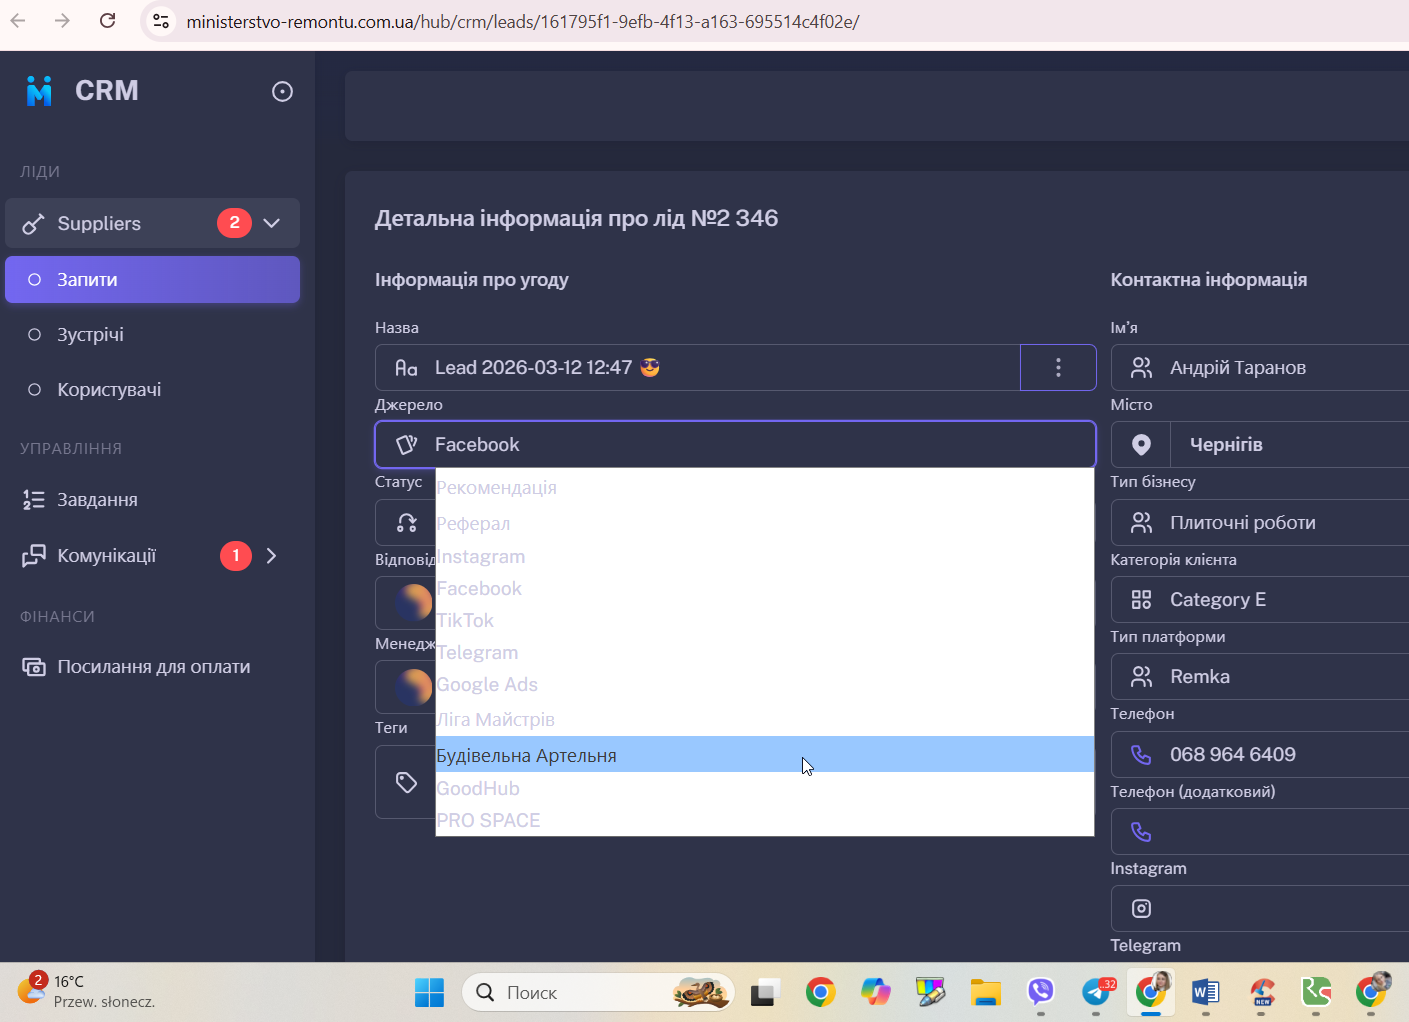This screenshot has height=1022, width=1409.
Task: Choose TikTok from source list
Action: [765, 620]
